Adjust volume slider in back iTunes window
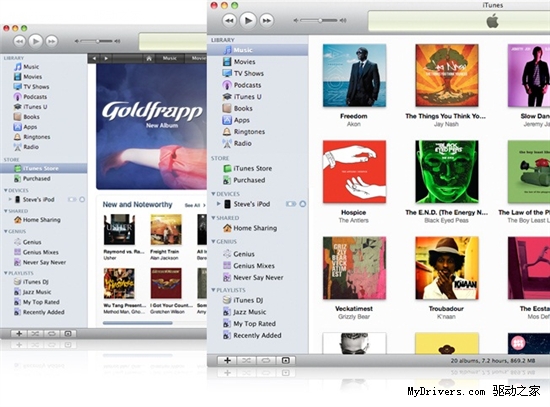The width and height of the screenshot is (550, 407). (97, 41)
